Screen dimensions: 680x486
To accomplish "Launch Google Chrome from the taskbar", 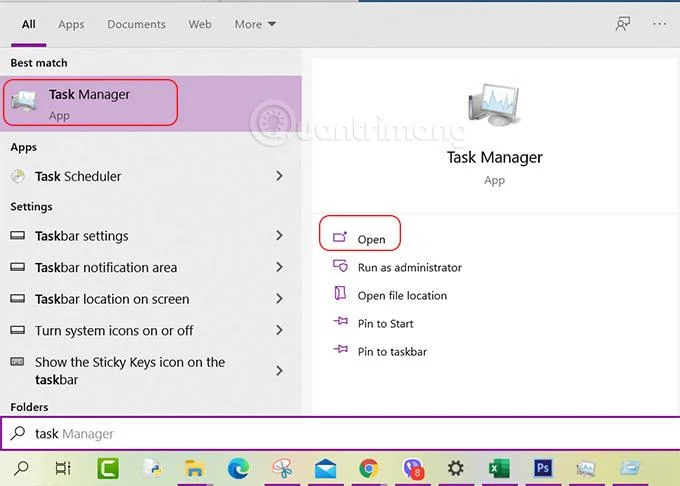I will [369, 468].
